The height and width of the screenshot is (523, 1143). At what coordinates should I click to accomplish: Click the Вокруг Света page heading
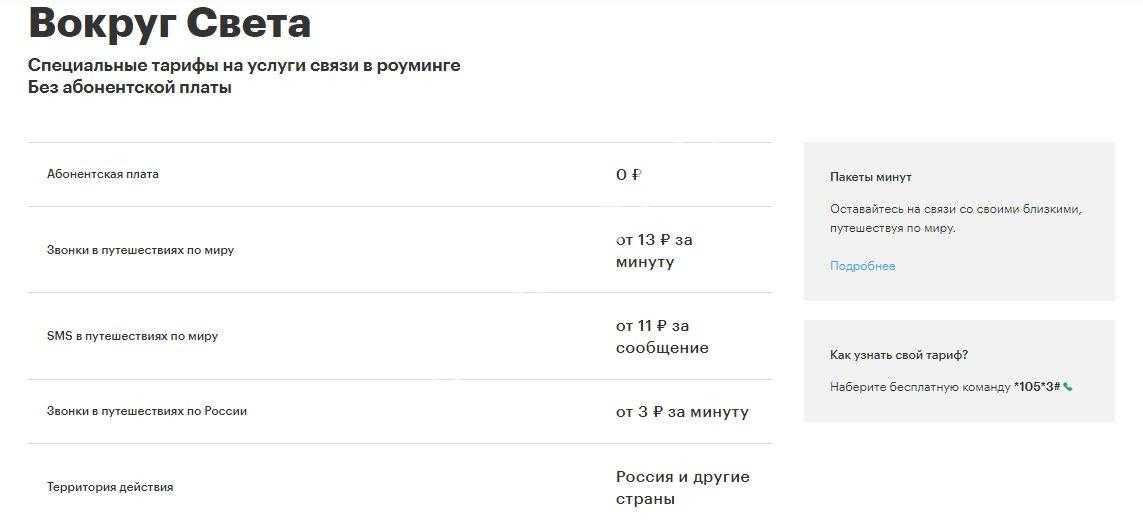point(169,24)
